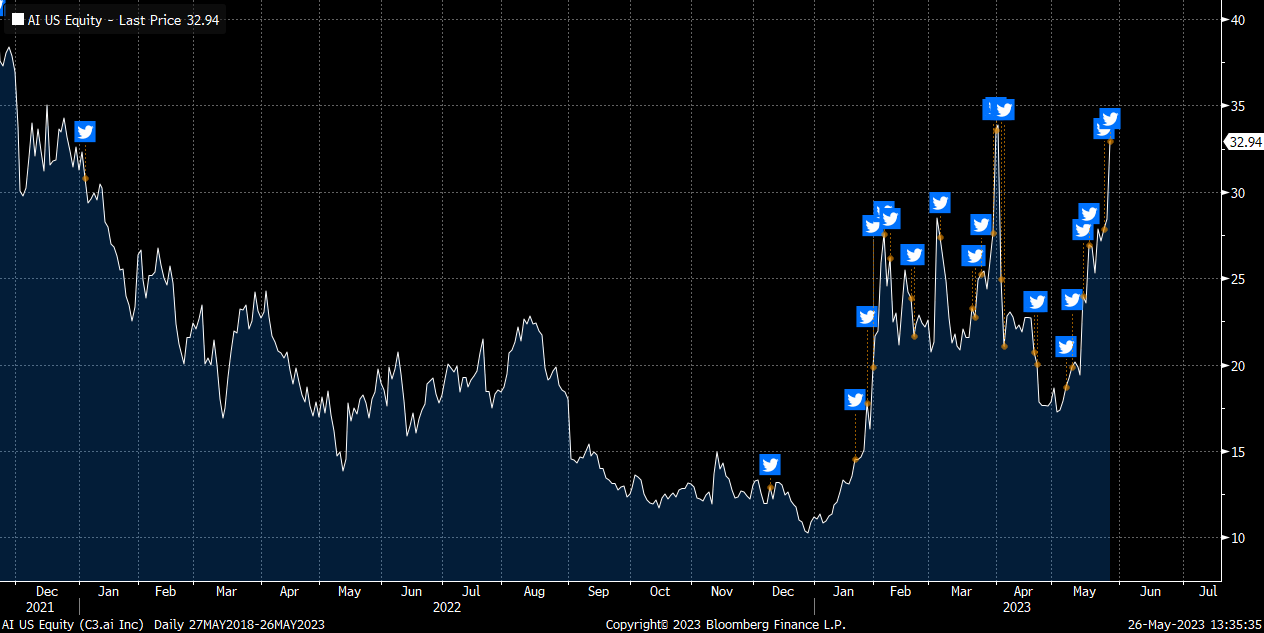1264x633 pixels.
Task: Open Twitter marker in May 2023 near price 29
Action: 1089,214
